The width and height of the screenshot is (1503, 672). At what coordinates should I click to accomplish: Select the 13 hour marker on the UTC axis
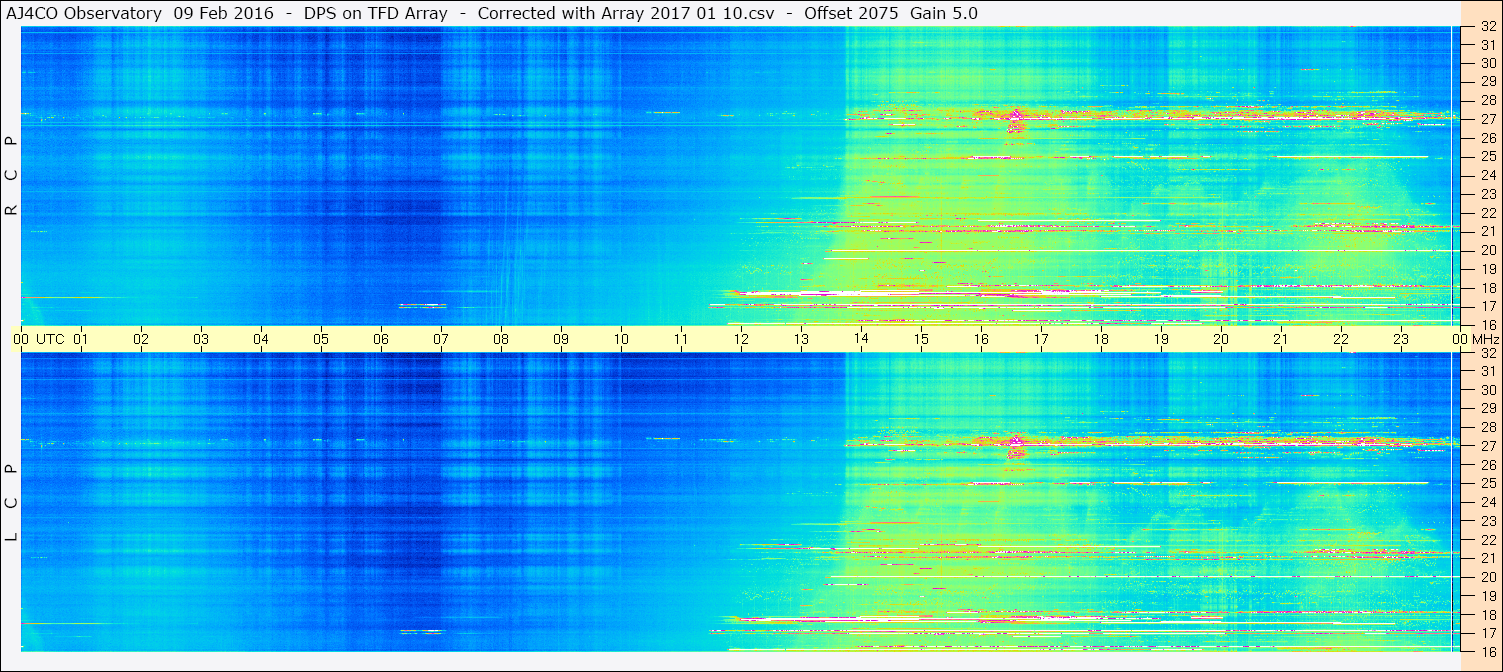801,339
